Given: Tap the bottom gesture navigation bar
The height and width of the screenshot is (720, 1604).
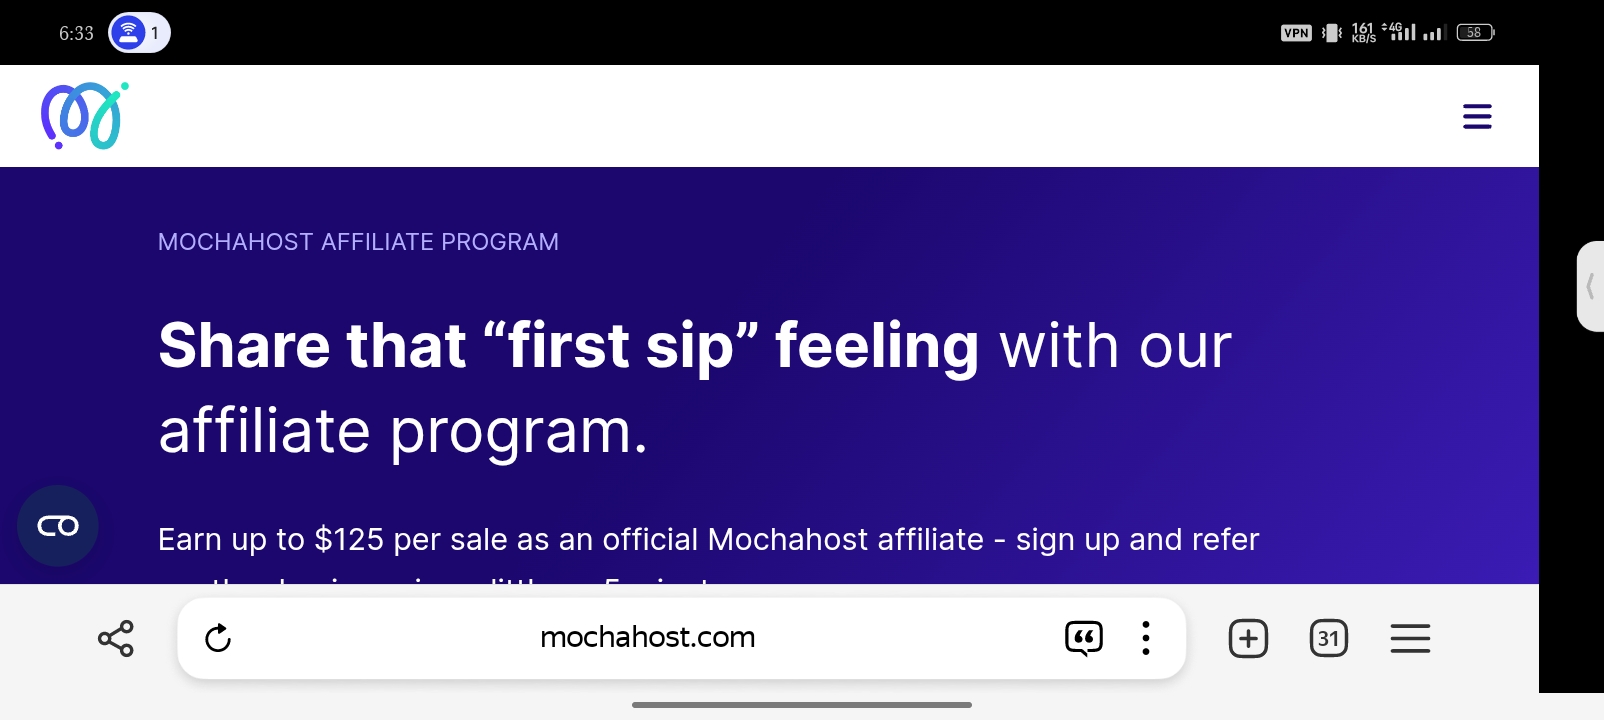Looking at the screenshot, I should (x=802, y=705).
